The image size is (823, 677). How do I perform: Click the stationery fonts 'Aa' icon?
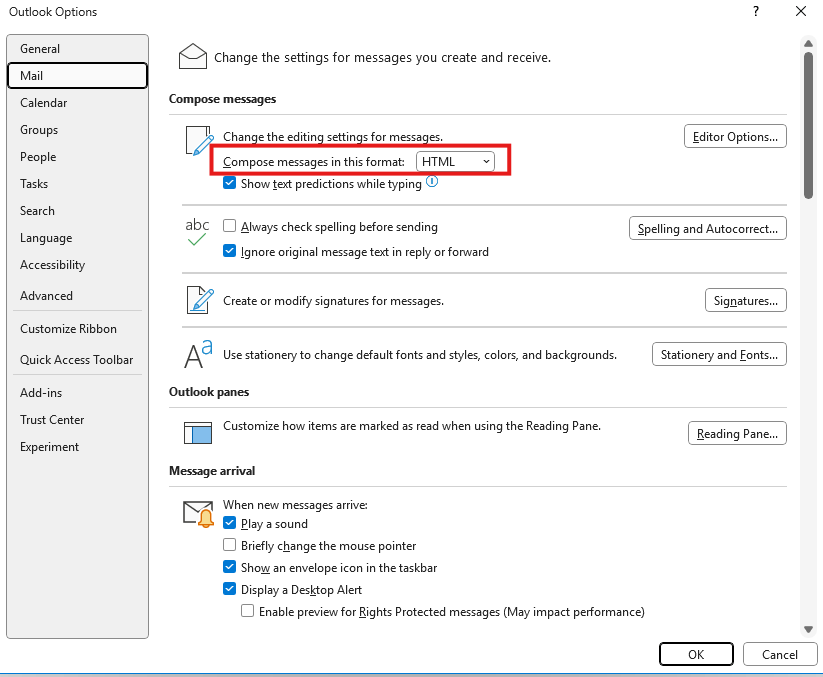tap(198, 354)
